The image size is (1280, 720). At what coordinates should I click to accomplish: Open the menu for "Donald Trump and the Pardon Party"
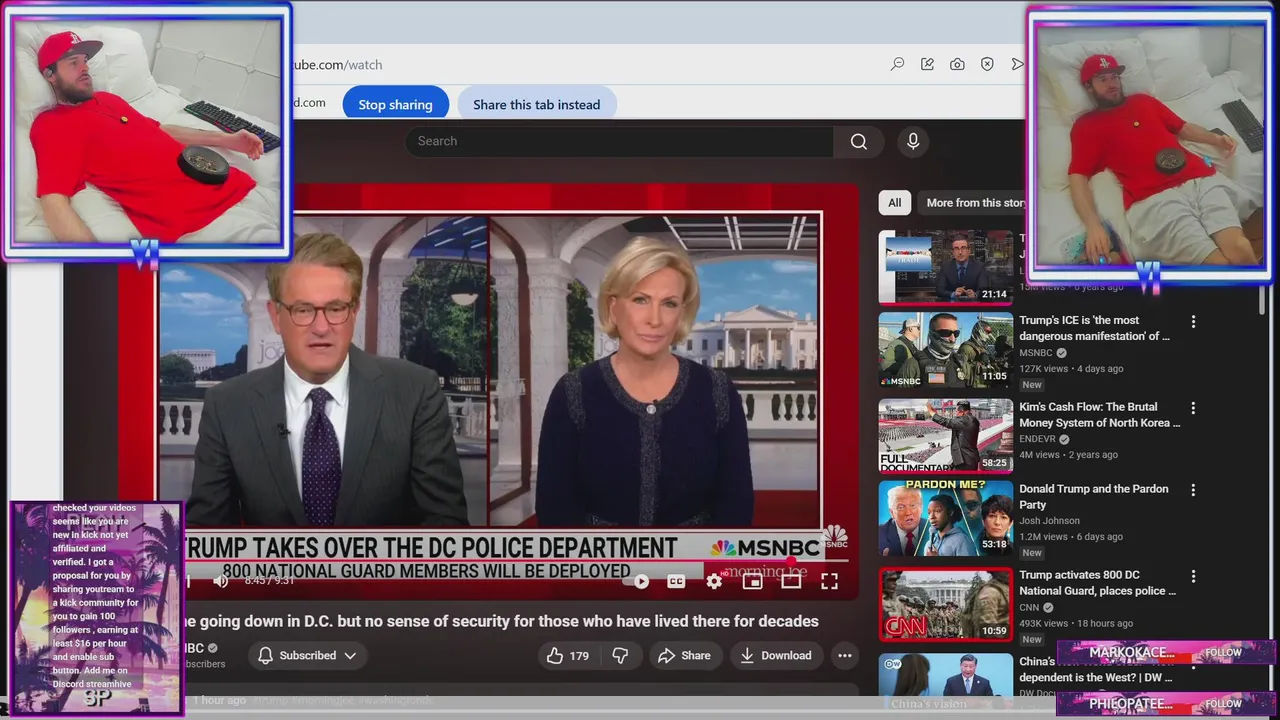pyautogui.click(x=1193, y=490)
